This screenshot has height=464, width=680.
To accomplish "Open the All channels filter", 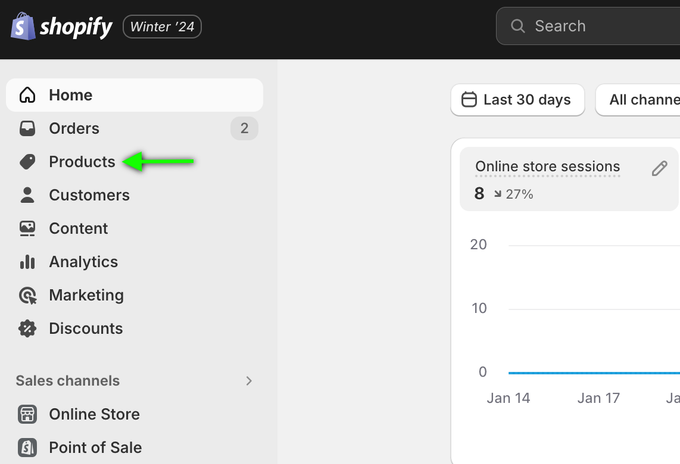I will [x=638, y=100].
